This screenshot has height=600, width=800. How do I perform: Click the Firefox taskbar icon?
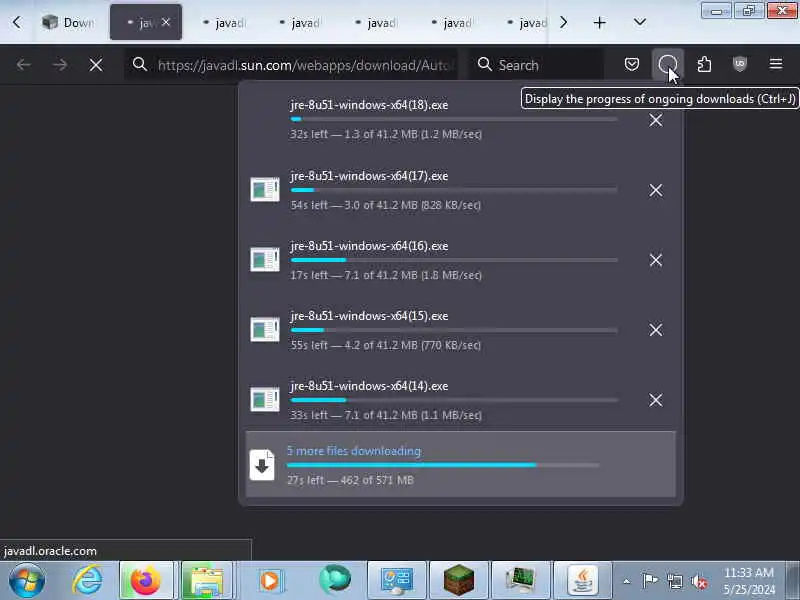[x=145, y=581]
